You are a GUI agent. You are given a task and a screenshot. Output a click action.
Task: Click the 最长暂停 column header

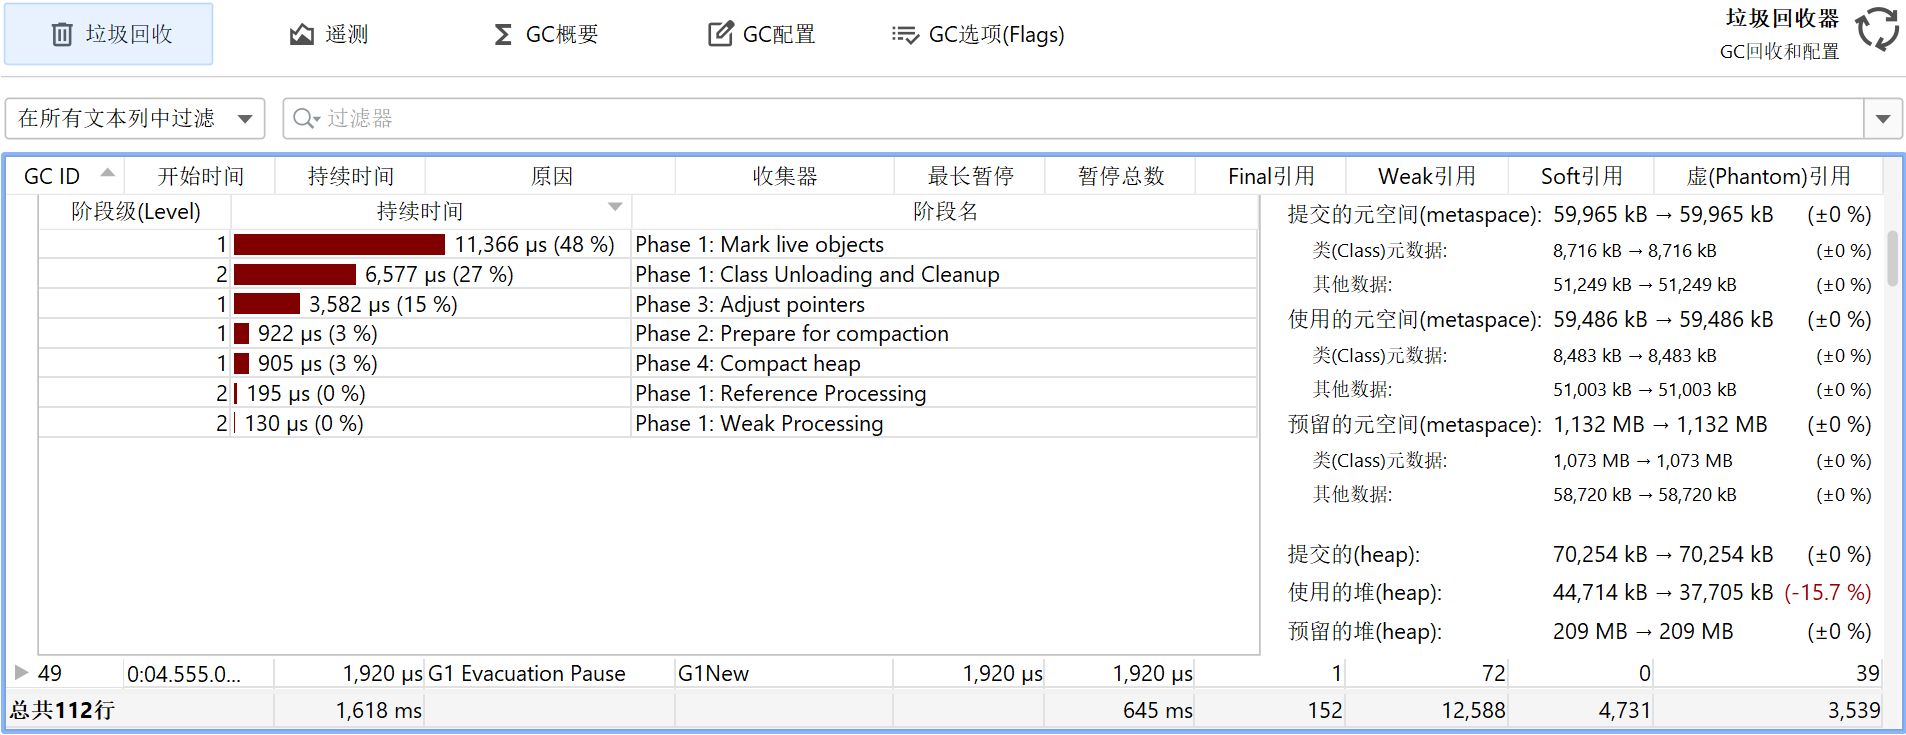click(x=970, y=177)
